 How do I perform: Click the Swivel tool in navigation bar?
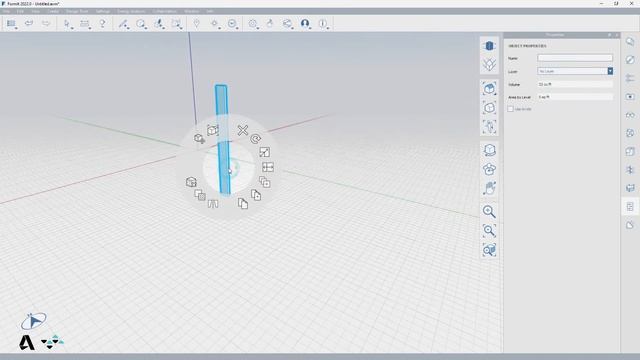pos(489,169)
